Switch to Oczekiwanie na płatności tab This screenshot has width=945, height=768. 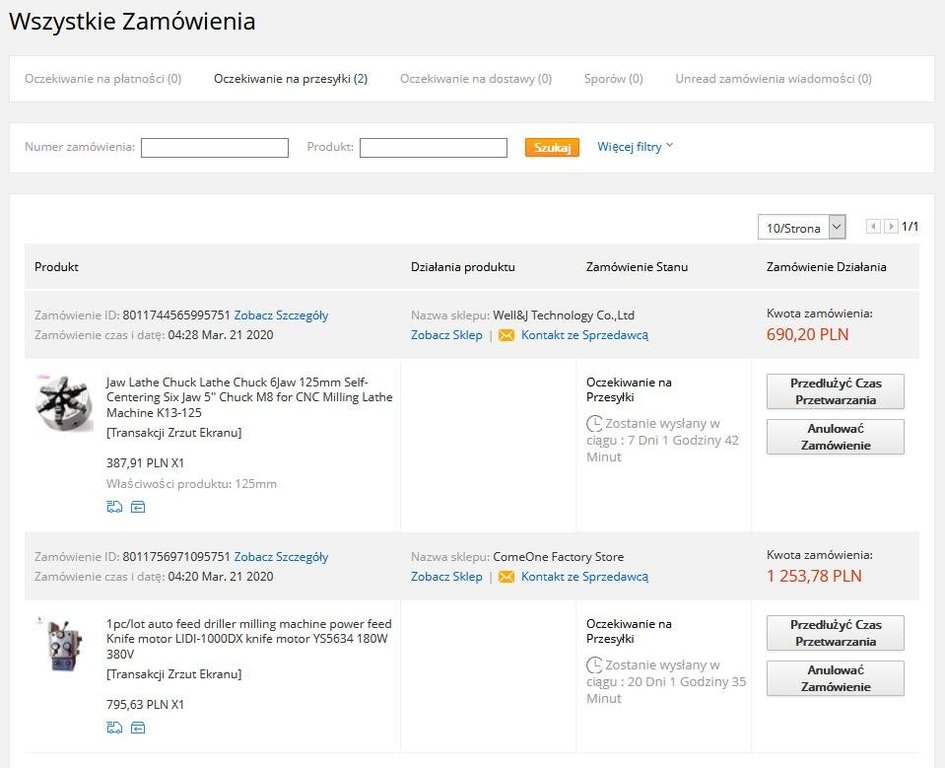[x=103, y=78]
